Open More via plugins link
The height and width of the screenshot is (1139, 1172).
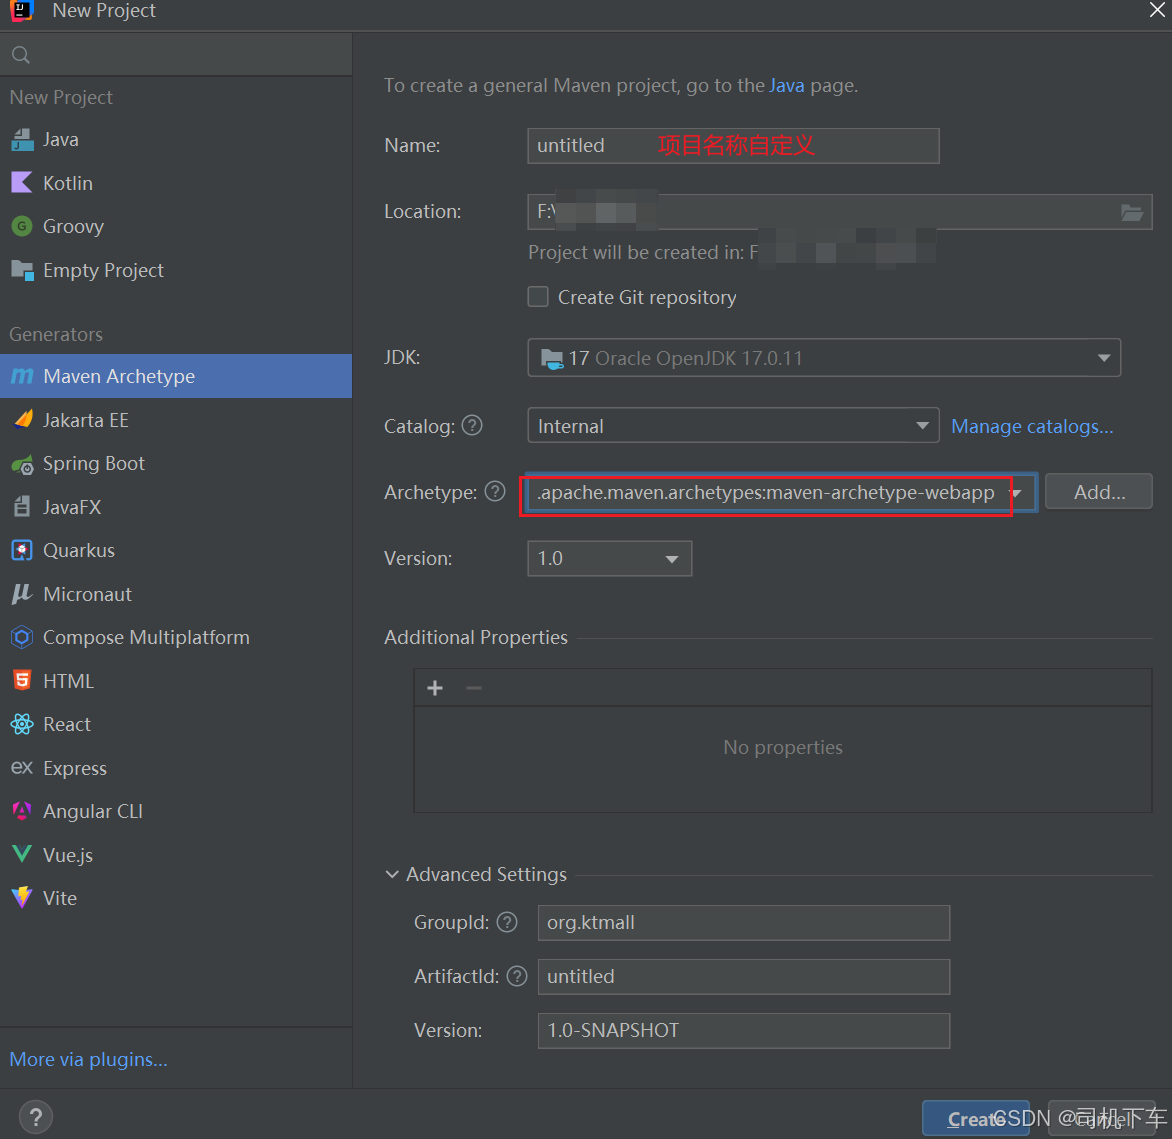(x=88, y=1059)
